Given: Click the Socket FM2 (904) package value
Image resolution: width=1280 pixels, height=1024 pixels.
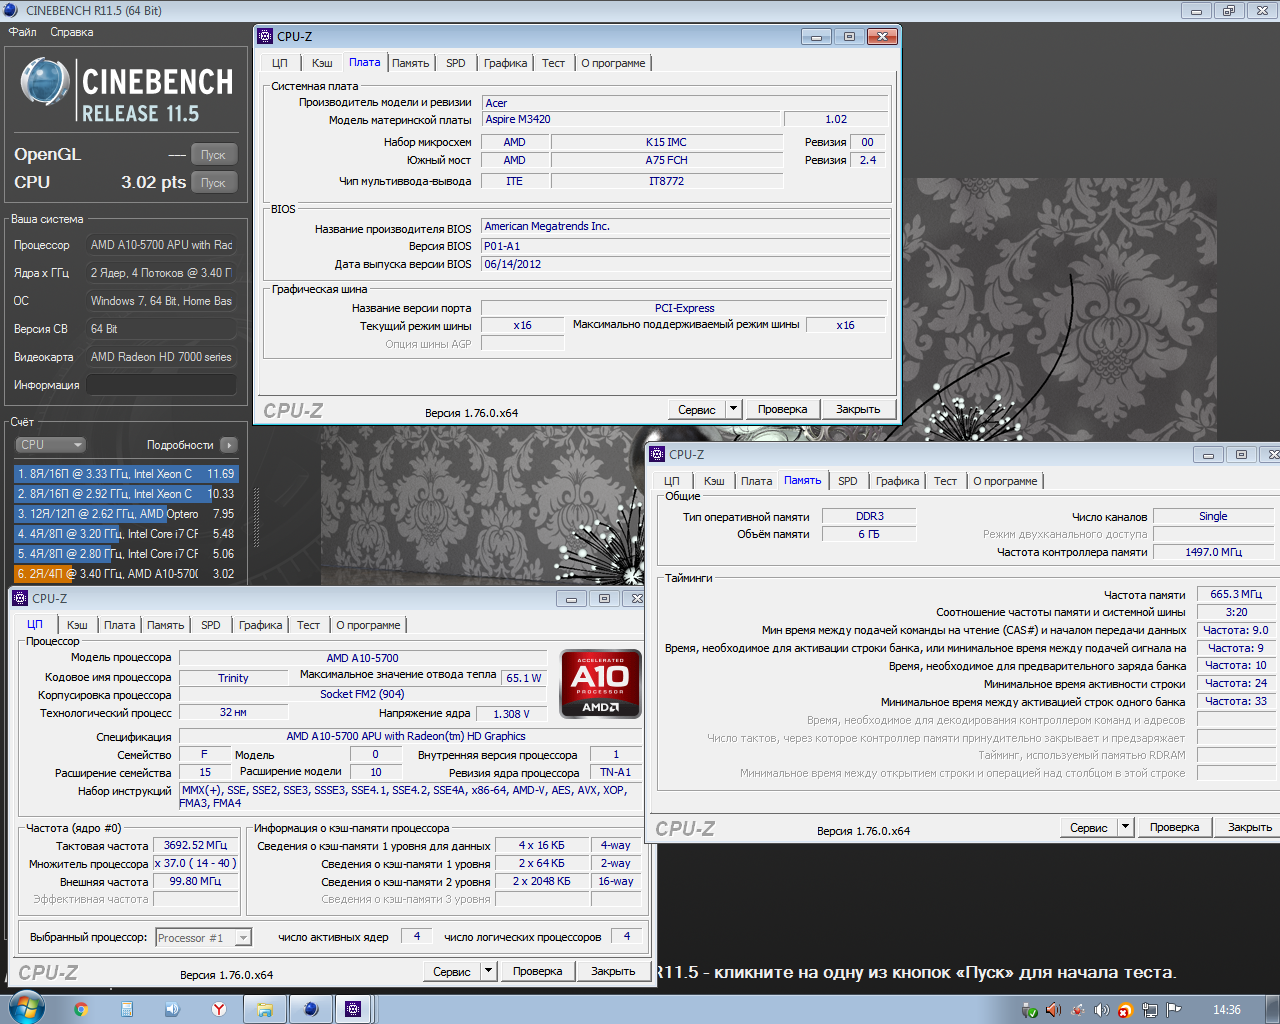Looking at the screenshot, I should click(x=362, y=694).
